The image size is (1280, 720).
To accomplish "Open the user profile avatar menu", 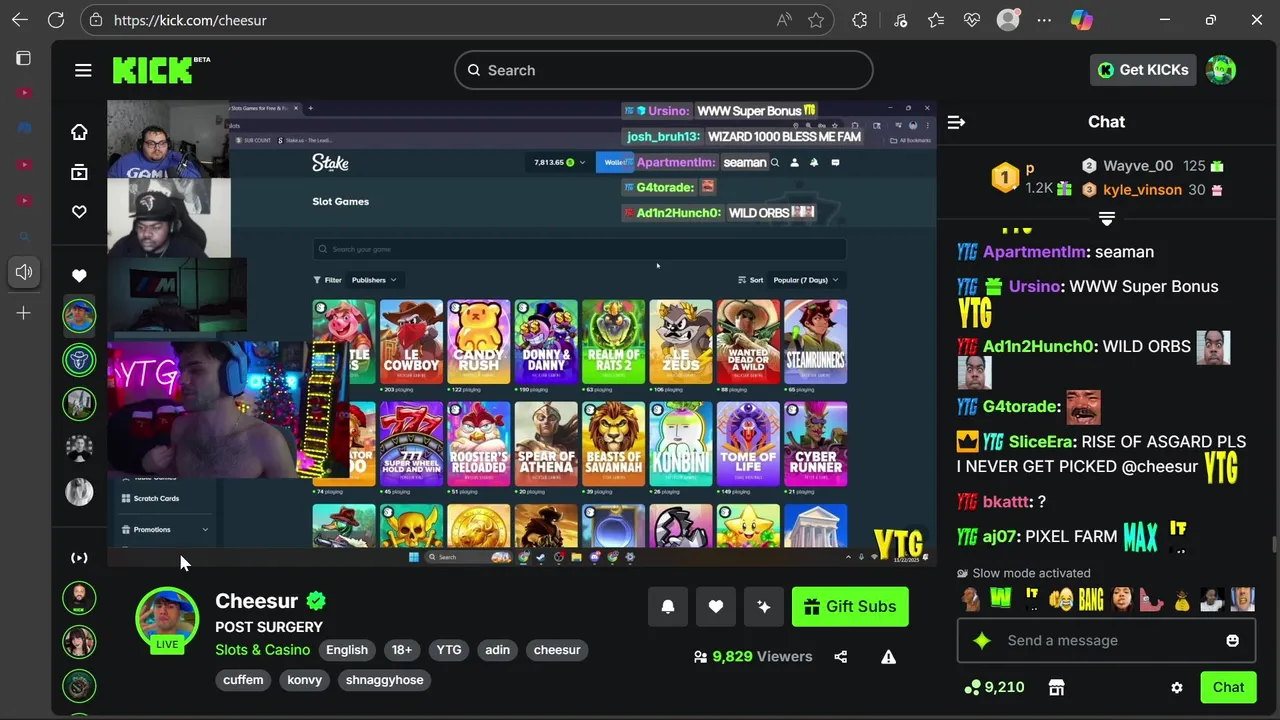I will tap(1221, 70).
